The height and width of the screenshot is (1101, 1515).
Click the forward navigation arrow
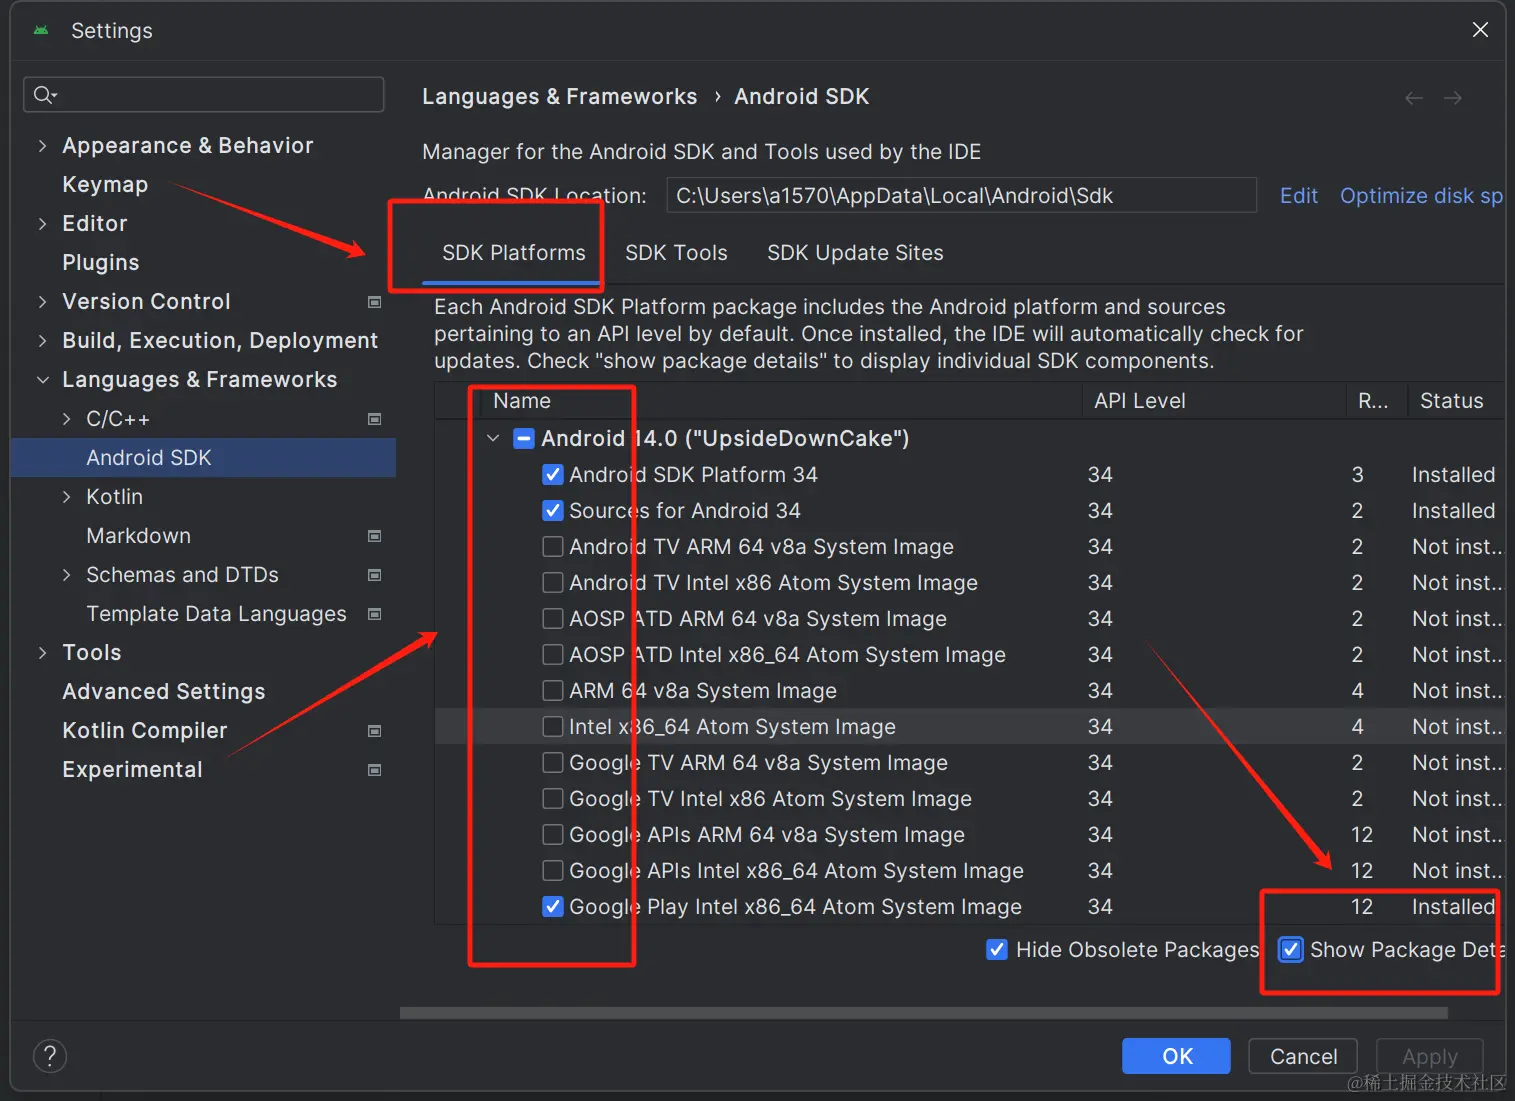click(x=1452, y=97)
